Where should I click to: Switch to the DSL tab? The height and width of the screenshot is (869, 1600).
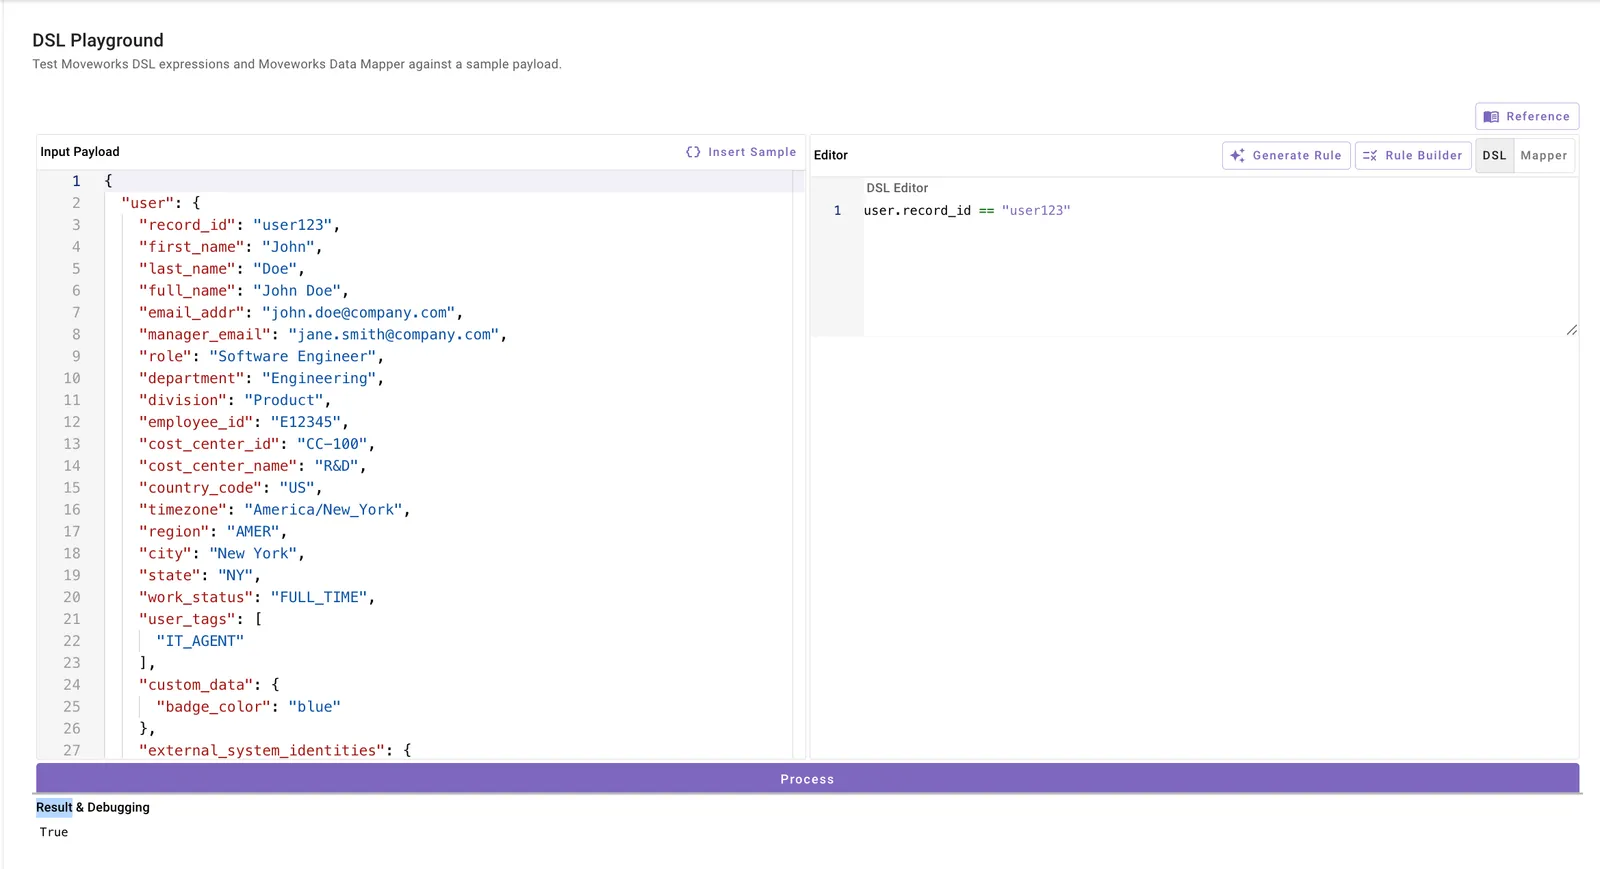1494,156
